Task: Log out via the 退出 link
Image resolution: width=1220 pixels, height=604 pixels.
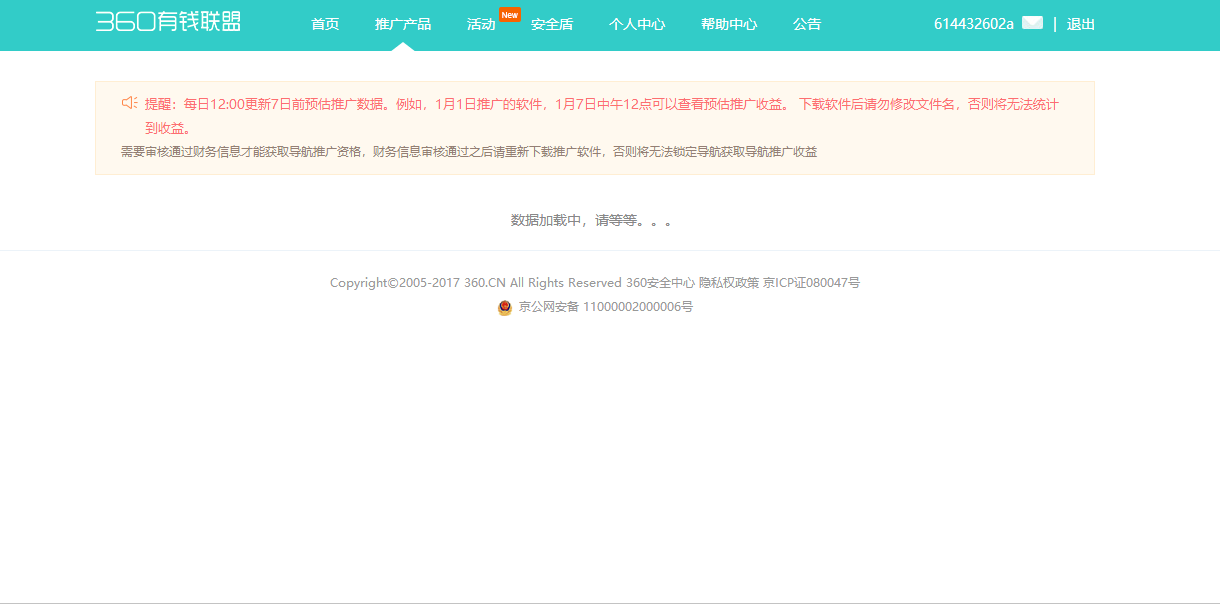Action: point(1081,24)
